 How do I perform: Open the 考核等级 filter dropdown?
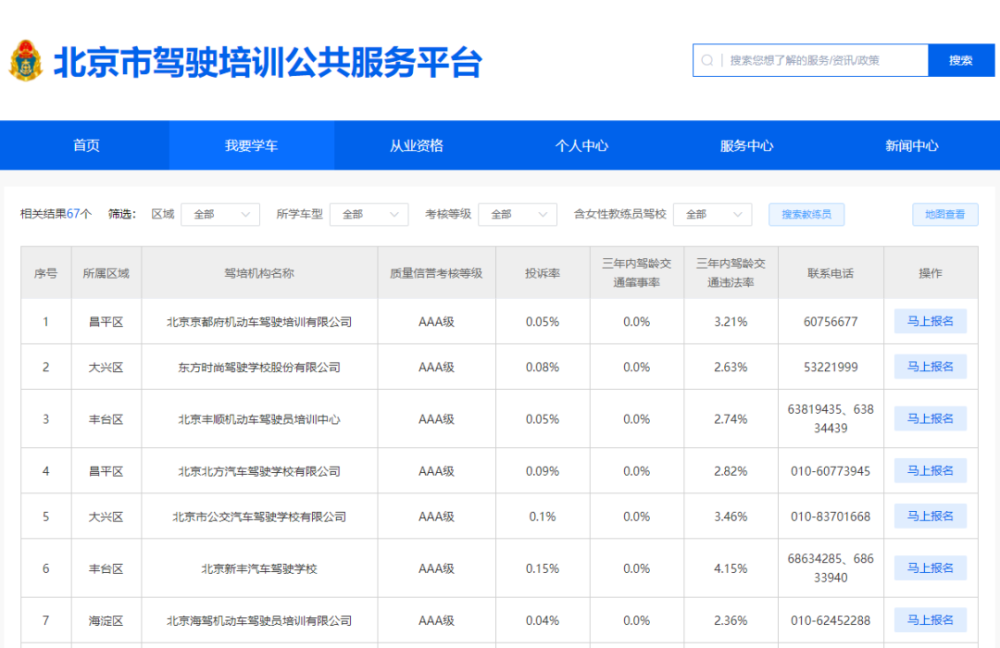517,214
